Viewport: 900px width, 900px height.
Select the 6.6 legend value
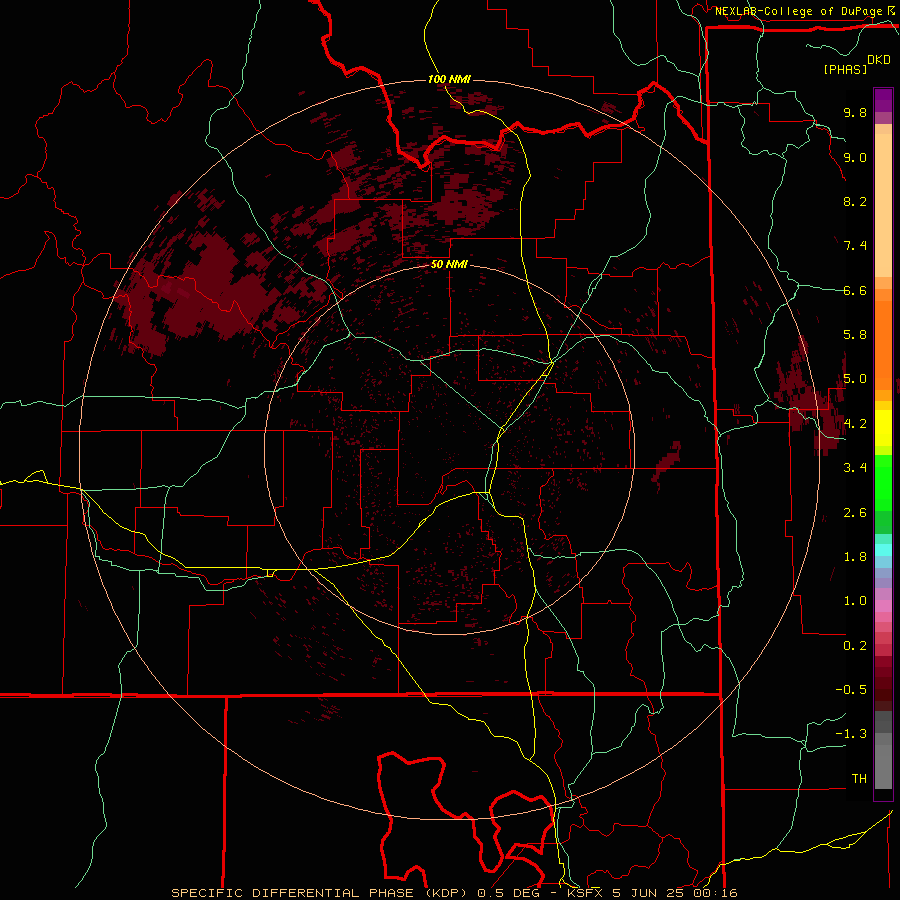pyautogui.click(x=855, y=290)
